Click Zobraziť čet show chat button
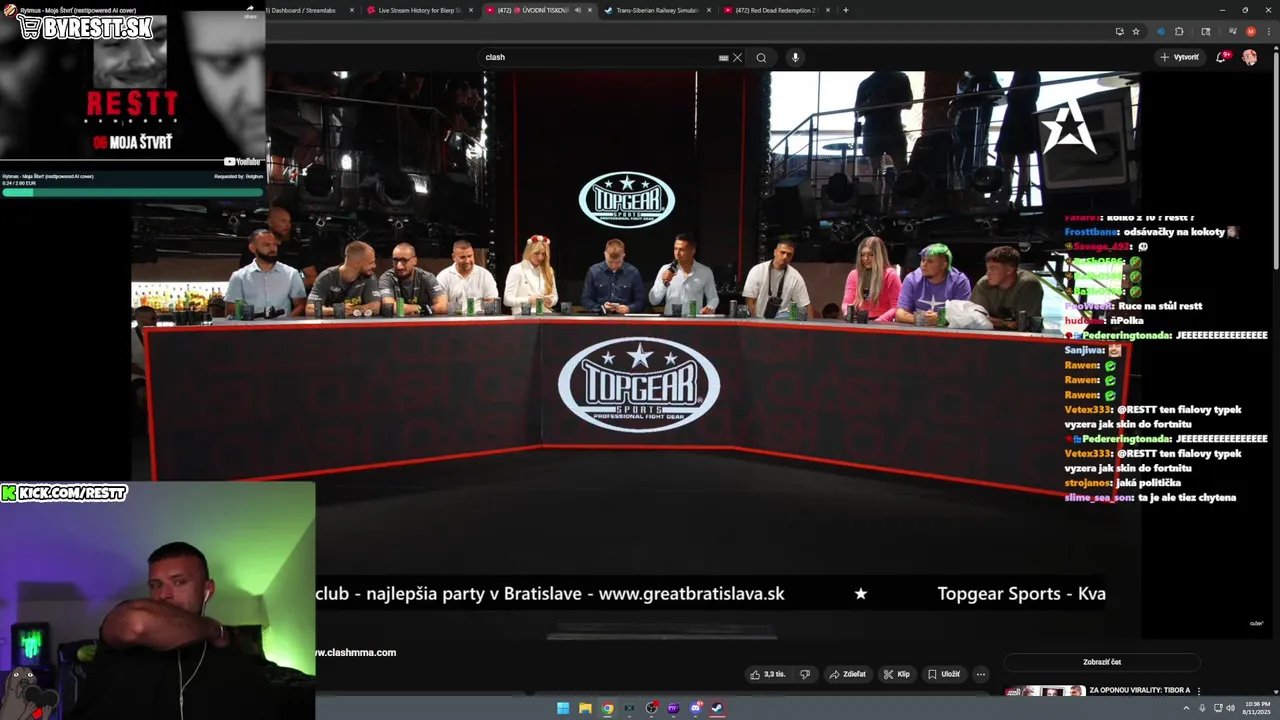 (x=1102, y=662)
